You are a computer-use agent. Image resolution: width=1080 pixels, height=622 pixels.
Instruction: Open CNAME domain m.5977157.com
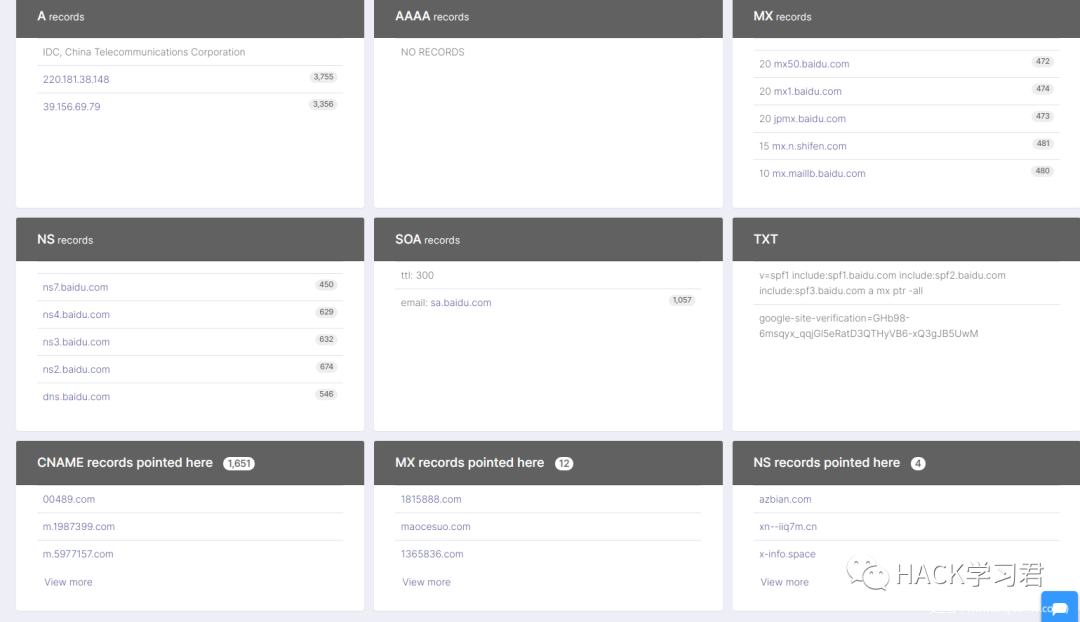pos(78,554)
